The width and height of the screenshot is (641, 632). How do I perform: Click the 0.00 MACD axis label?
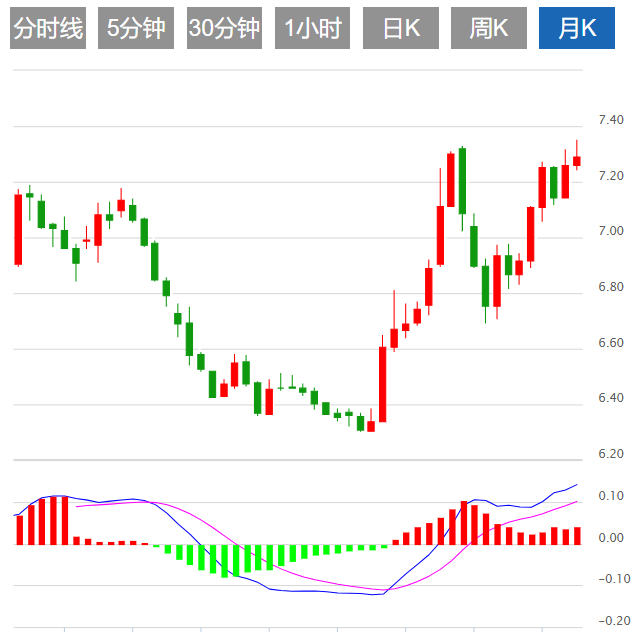point(610,538)
